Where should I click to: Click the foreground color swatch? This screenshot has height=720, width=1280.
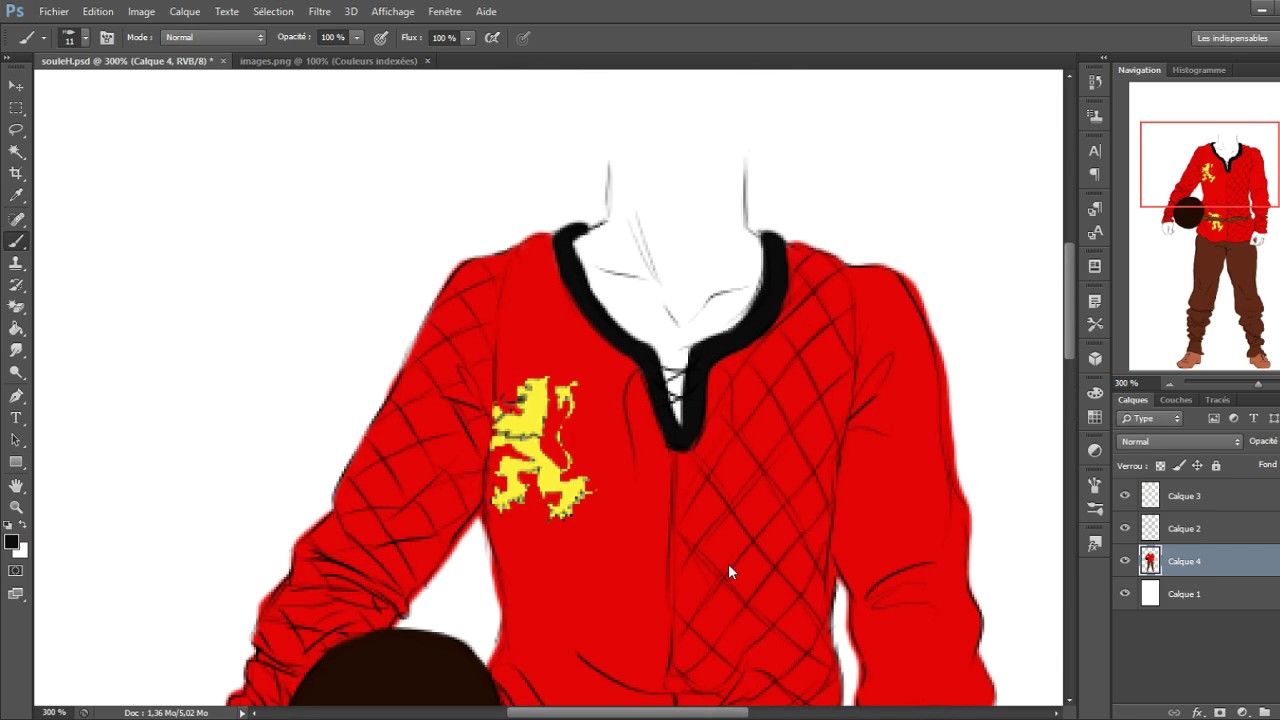(x=12, y=542)
